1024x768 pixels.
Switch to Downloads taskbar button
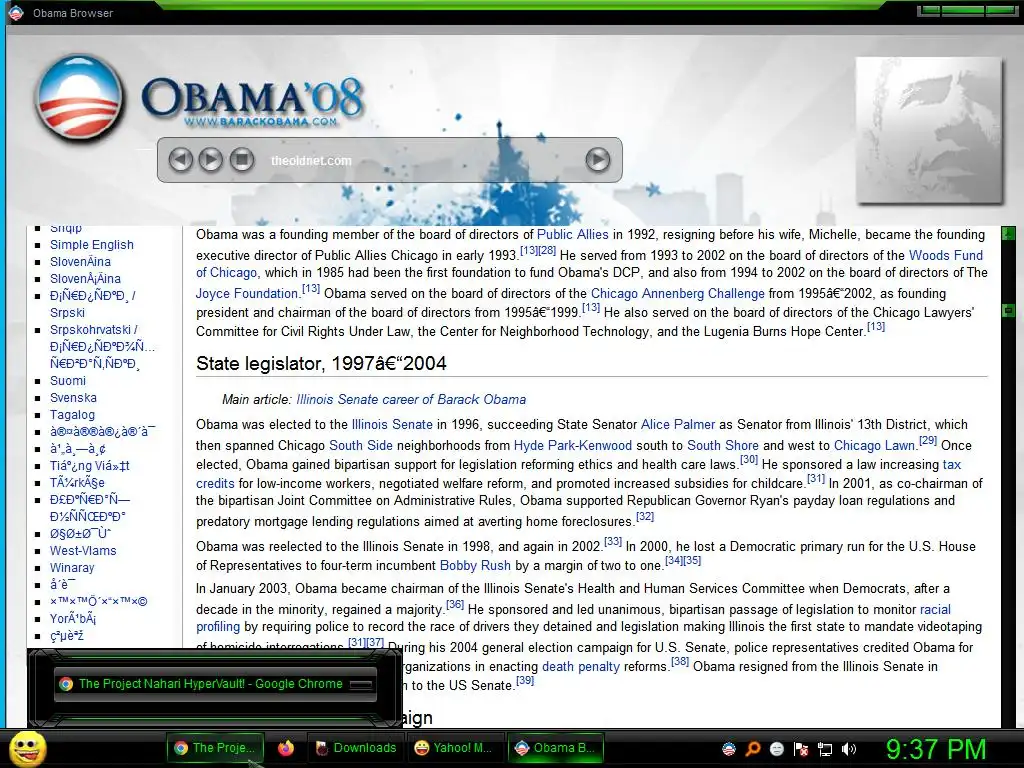point(357,748)
